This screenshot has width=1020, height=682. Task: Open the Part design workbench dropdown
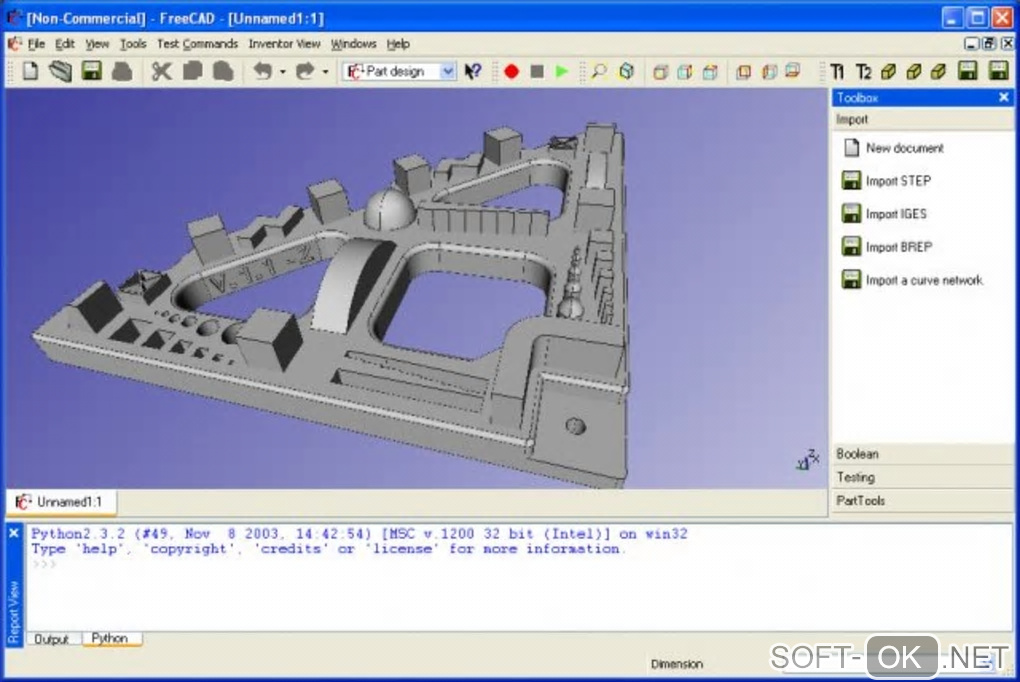point(447,71)
